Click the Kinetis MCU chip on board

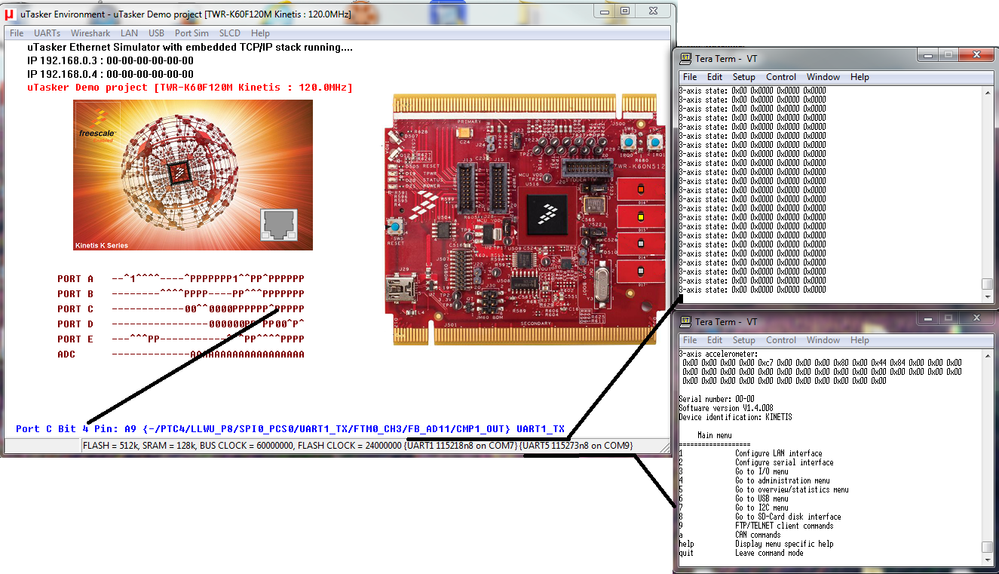[548, 215]
